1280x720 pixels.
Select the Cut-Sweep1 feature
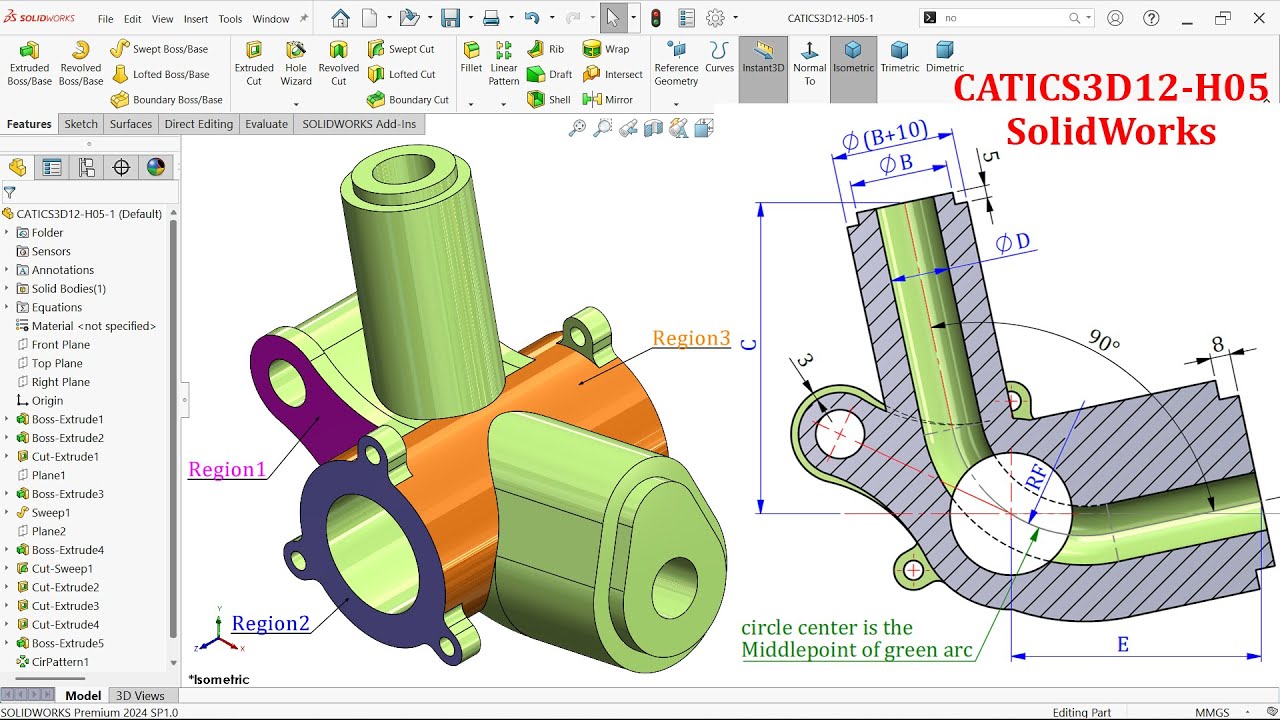(64, 569)
